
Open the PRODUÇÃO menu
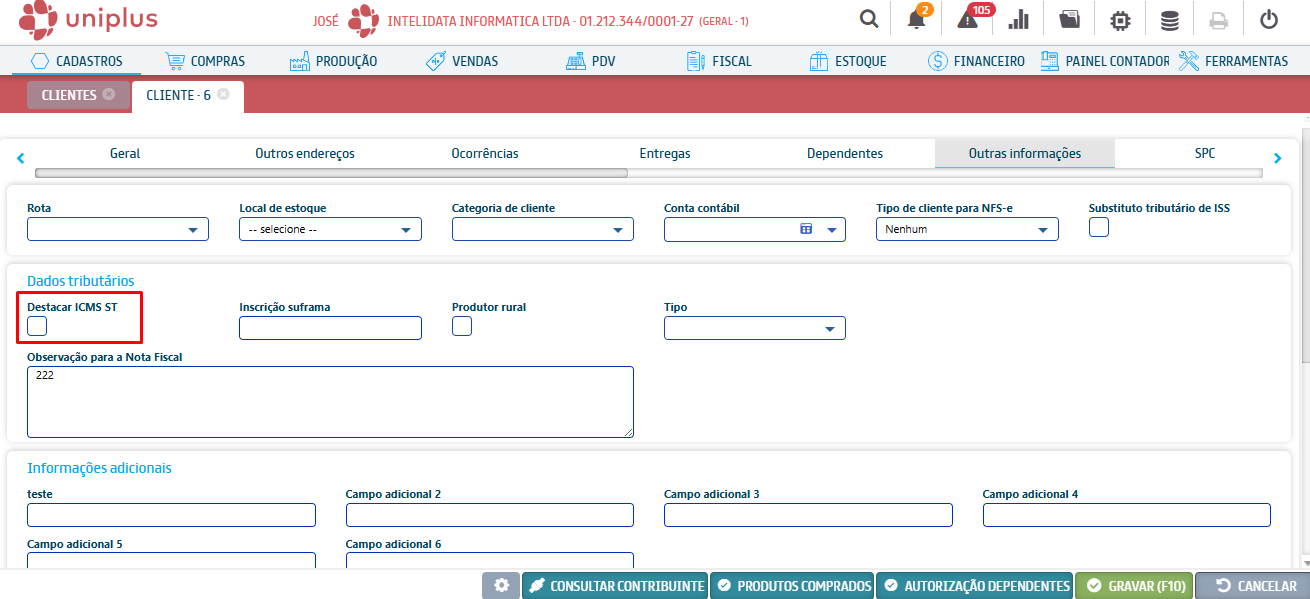point(333,61)
